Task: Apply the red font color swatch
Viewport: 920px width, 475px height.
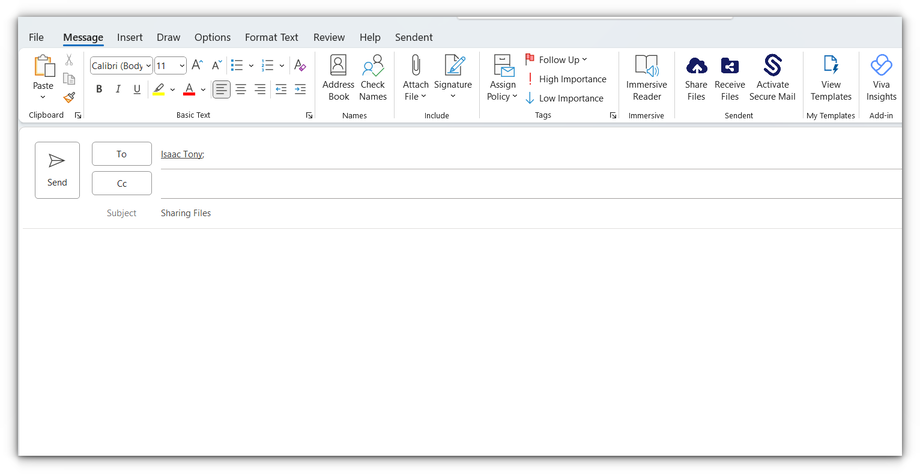Action: (189, 90)
